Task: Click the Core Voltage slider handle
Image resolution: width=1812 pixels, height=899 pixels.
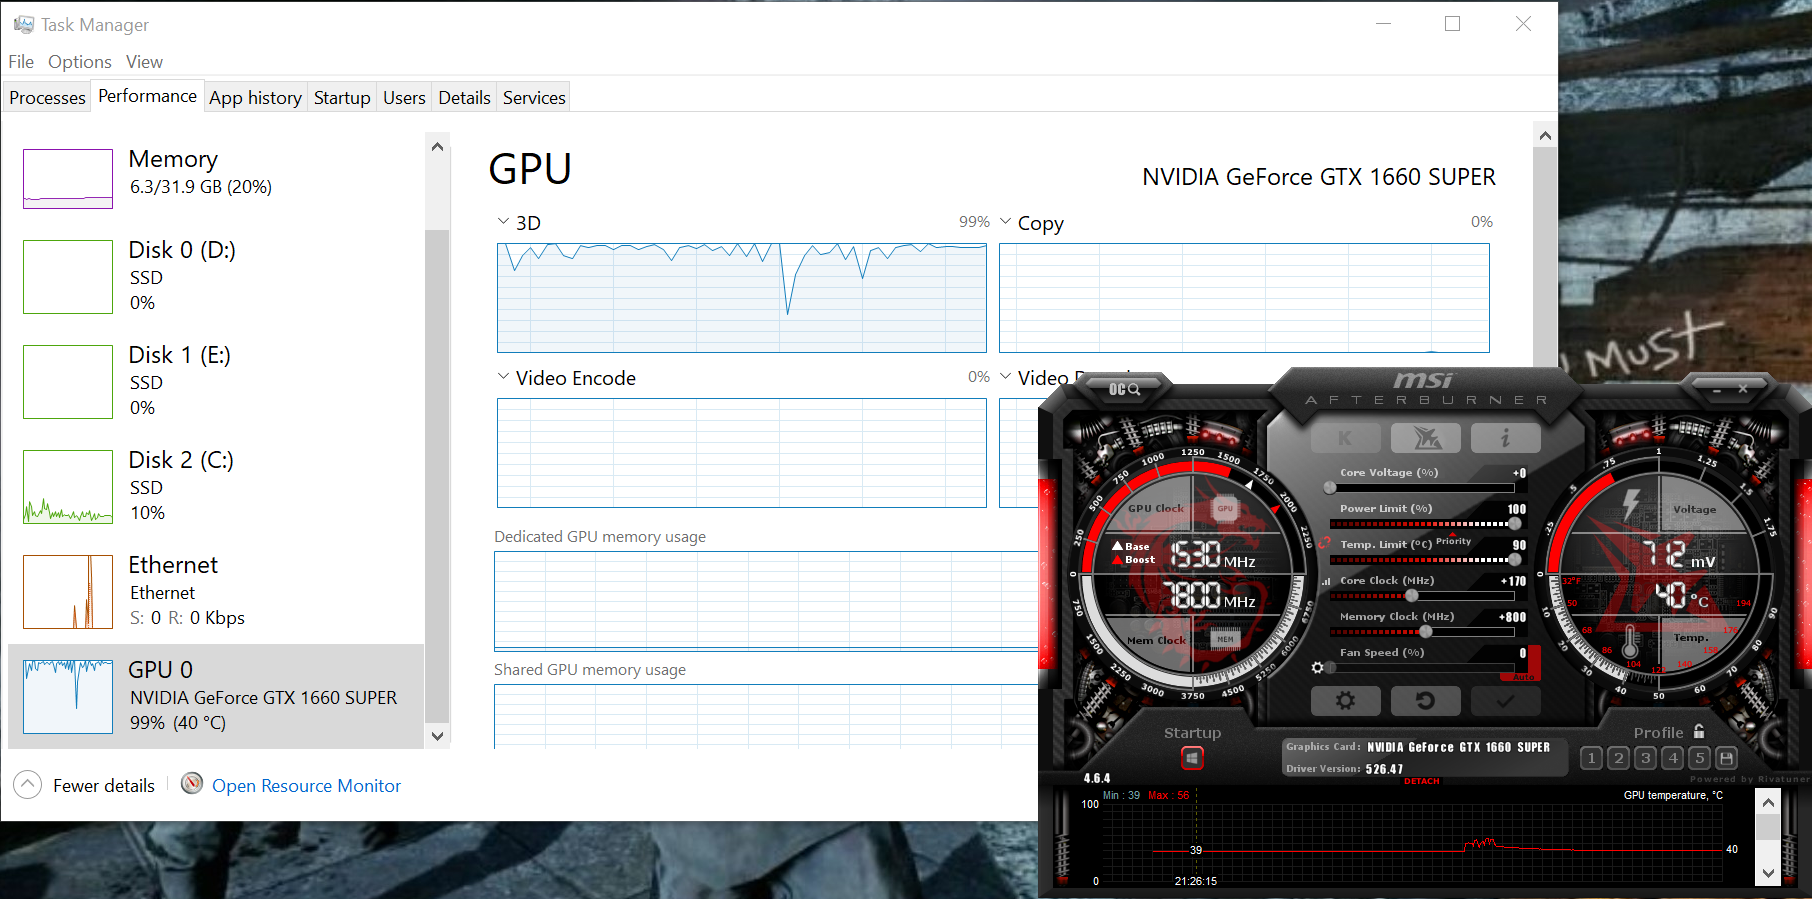Action: (1330, 488)
